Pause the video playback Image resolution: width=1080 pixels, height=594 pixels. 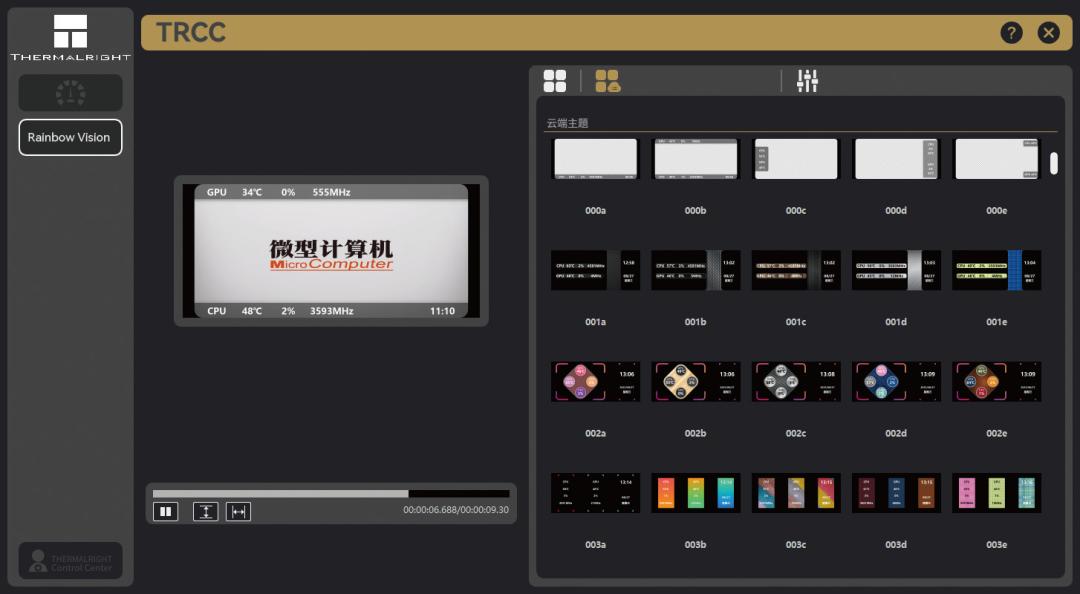point(165,511)
